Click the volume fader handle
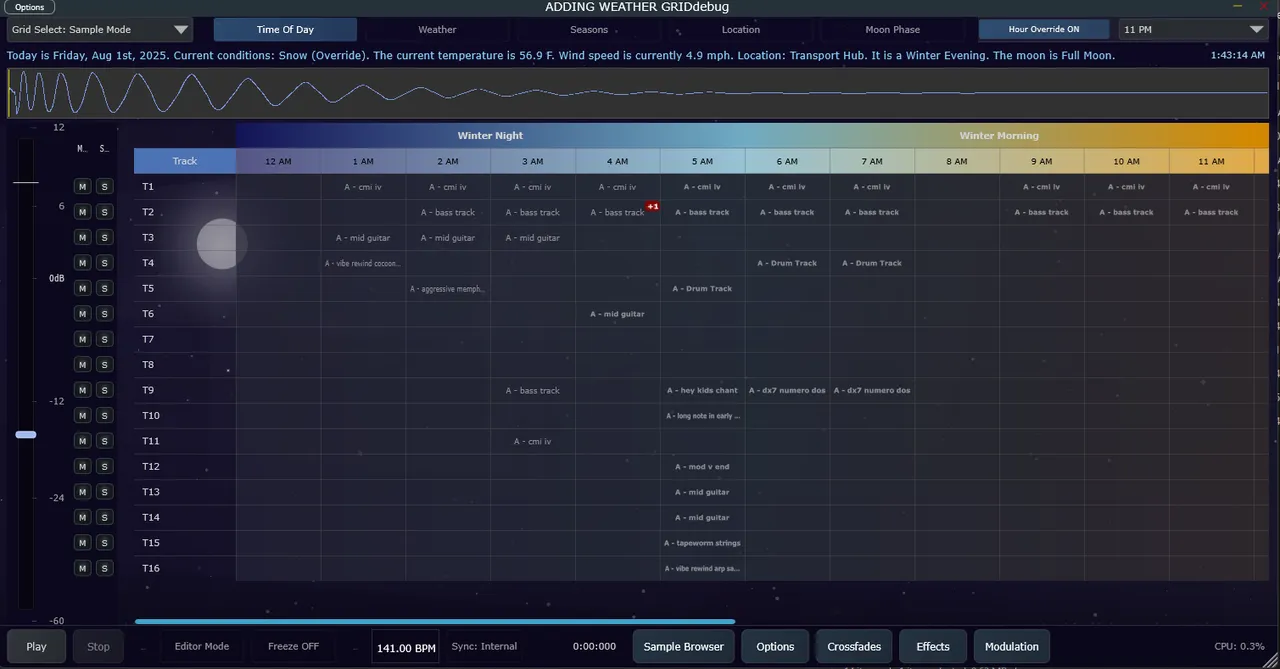This screenshot has height=669, width=1280. [x=26, y=434]
